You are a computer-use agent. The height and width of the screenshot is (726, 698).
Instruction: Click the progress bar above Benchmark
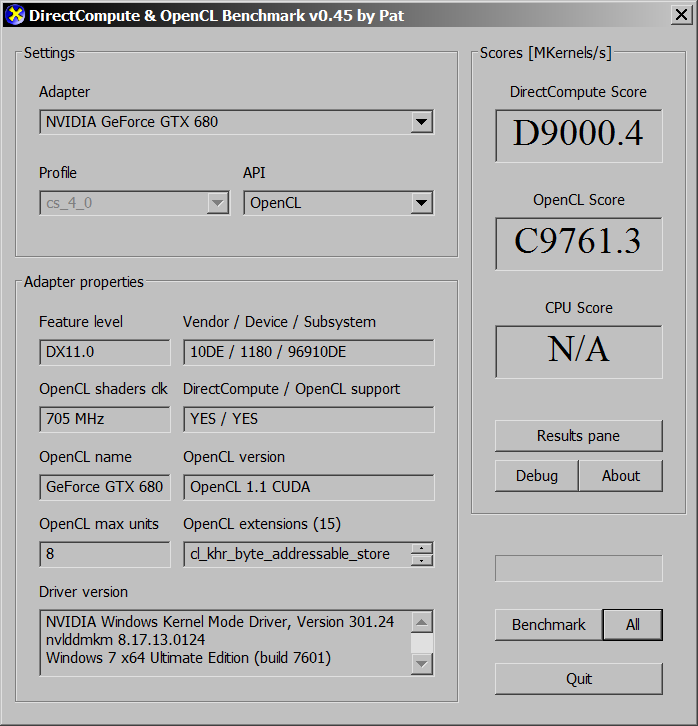[578, 568]
